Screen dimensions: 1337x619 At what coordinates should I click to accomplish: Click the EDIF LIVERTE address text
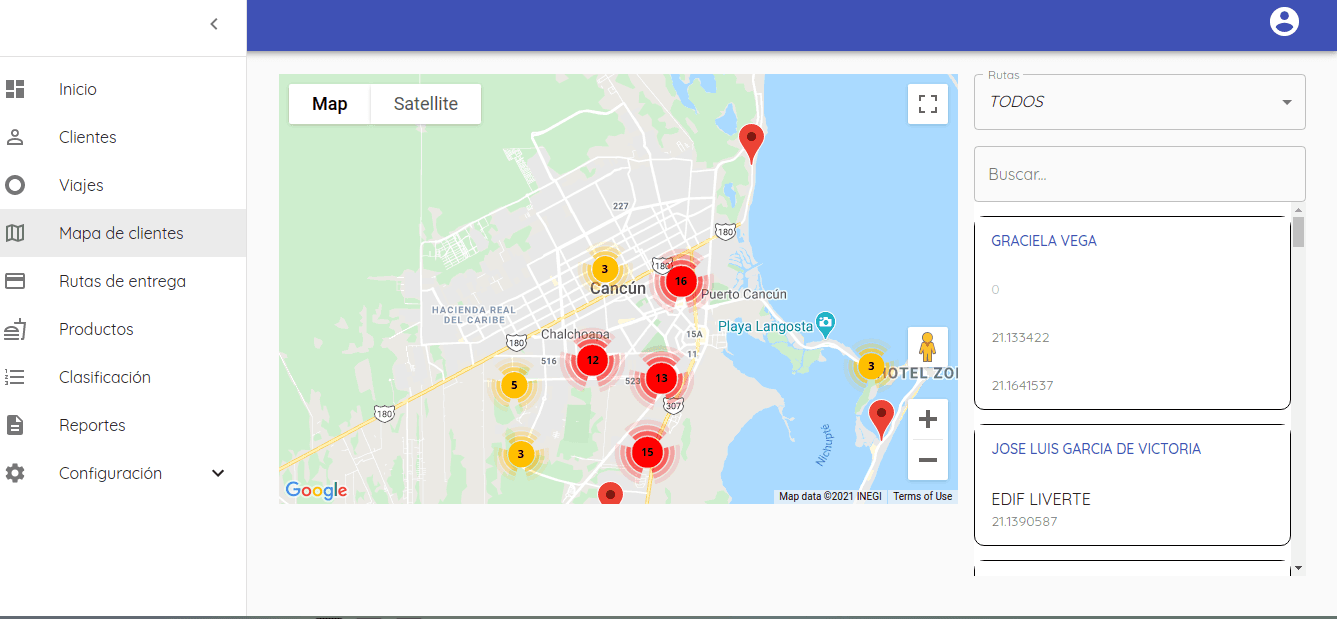click(1041, 499)
